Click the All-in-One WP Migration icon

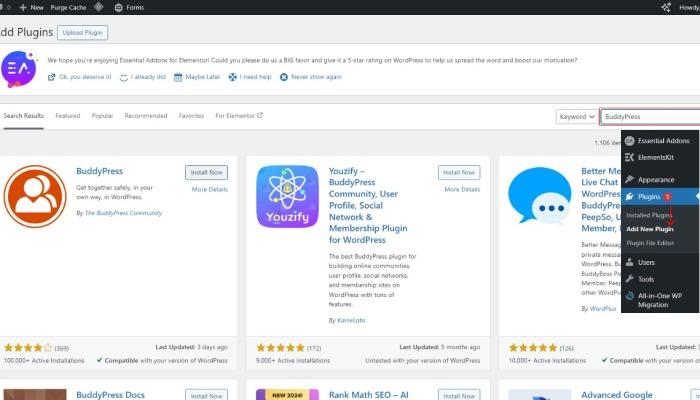[629, 296]
